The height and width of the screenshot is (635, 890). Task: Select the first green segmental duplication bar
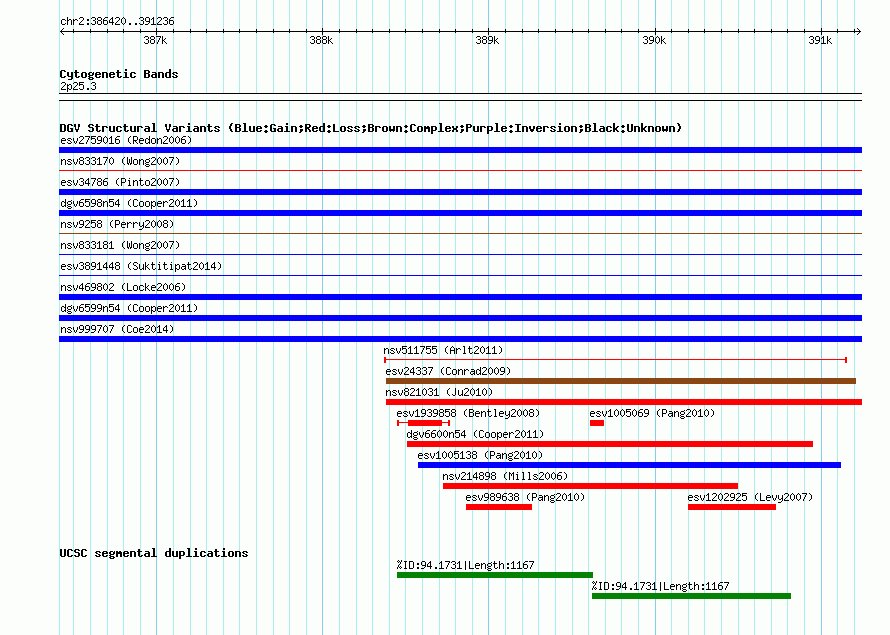(x=494, y=575)
